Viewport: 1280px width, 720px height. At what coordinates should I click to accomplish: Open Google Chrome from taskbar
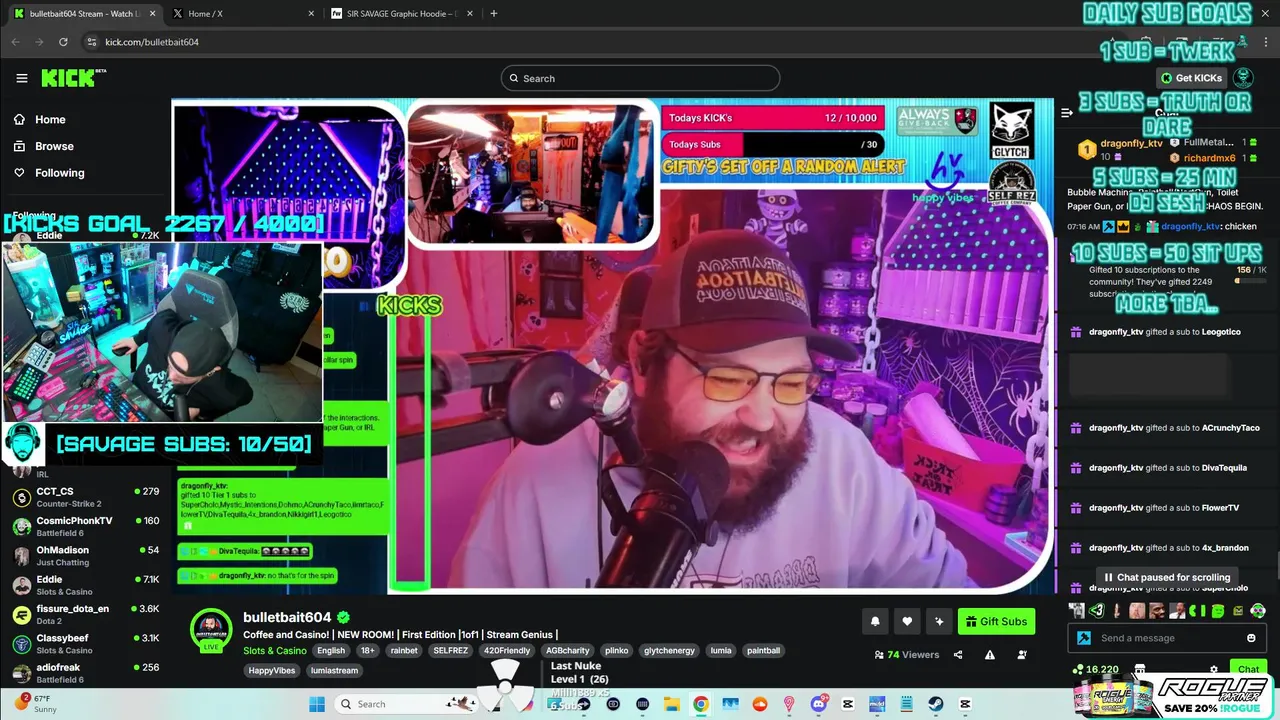(x=701, y=704)
